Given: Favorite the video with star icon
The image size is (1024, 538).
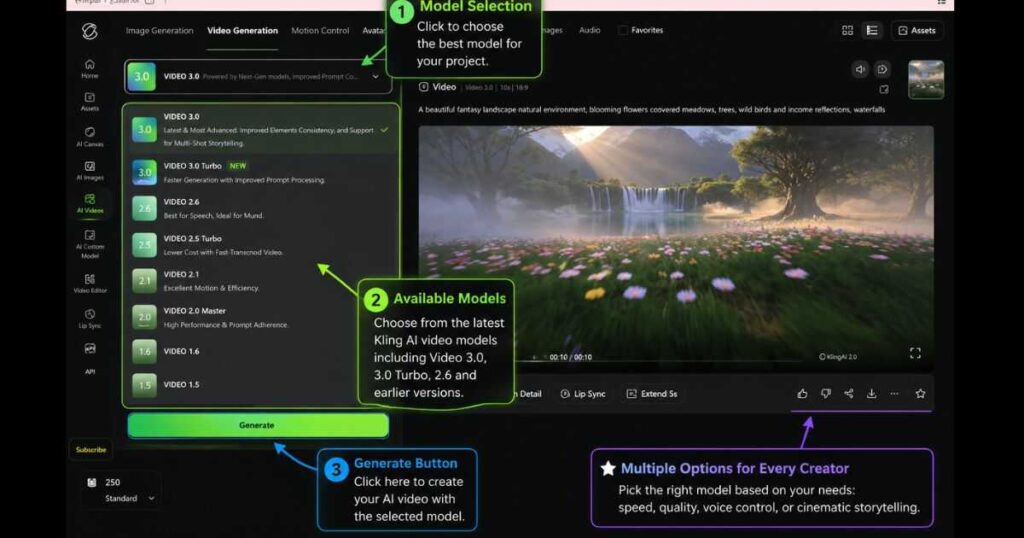Looking at the screenshot, I should (920, 394).
